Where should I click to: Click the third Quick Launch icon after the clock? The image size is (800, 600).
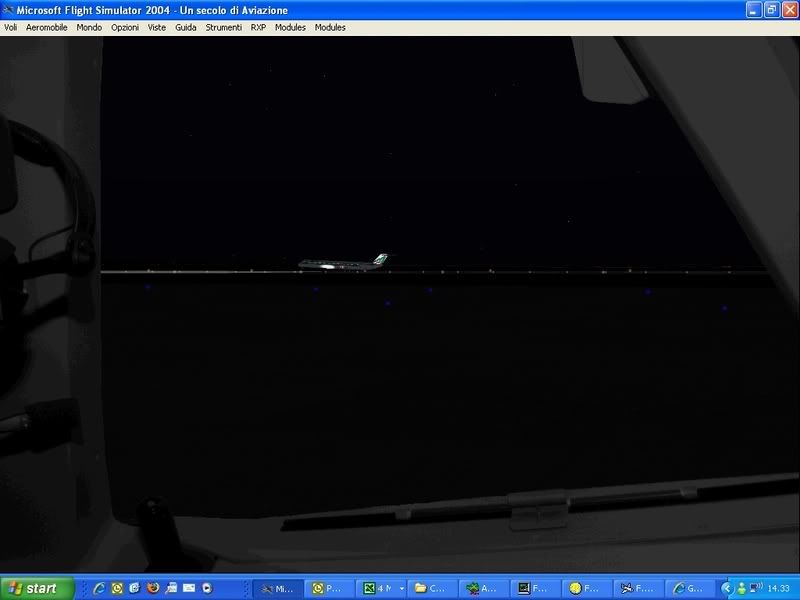click(171, 588)
